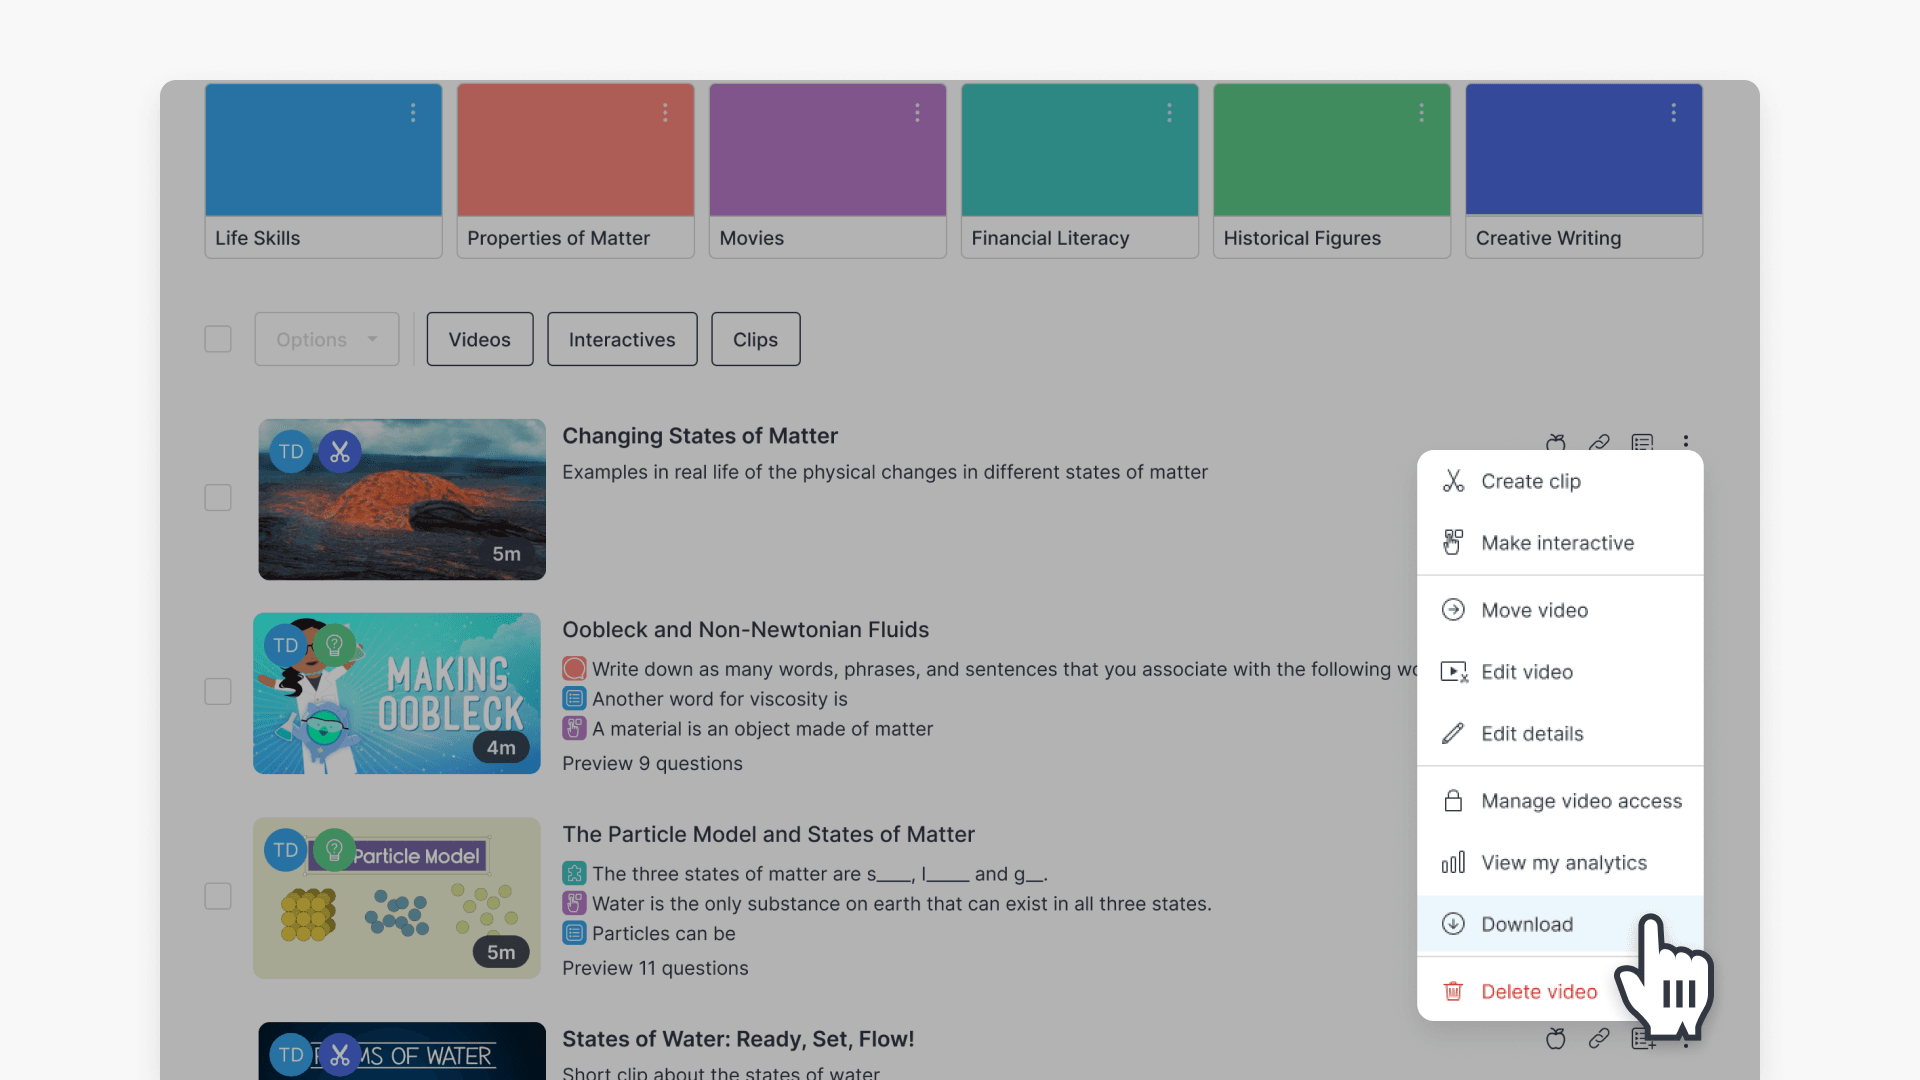The width and height of the screenshot is (1920, 1080).
Task: Tick checkbox for Changing States of Matter
Action: click(x=218, y=498)
